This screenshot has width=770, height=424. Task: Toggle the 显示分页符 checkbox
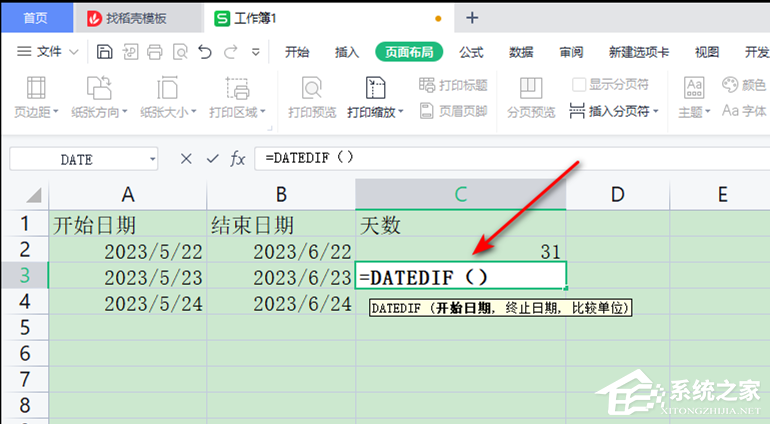[578, 85]
